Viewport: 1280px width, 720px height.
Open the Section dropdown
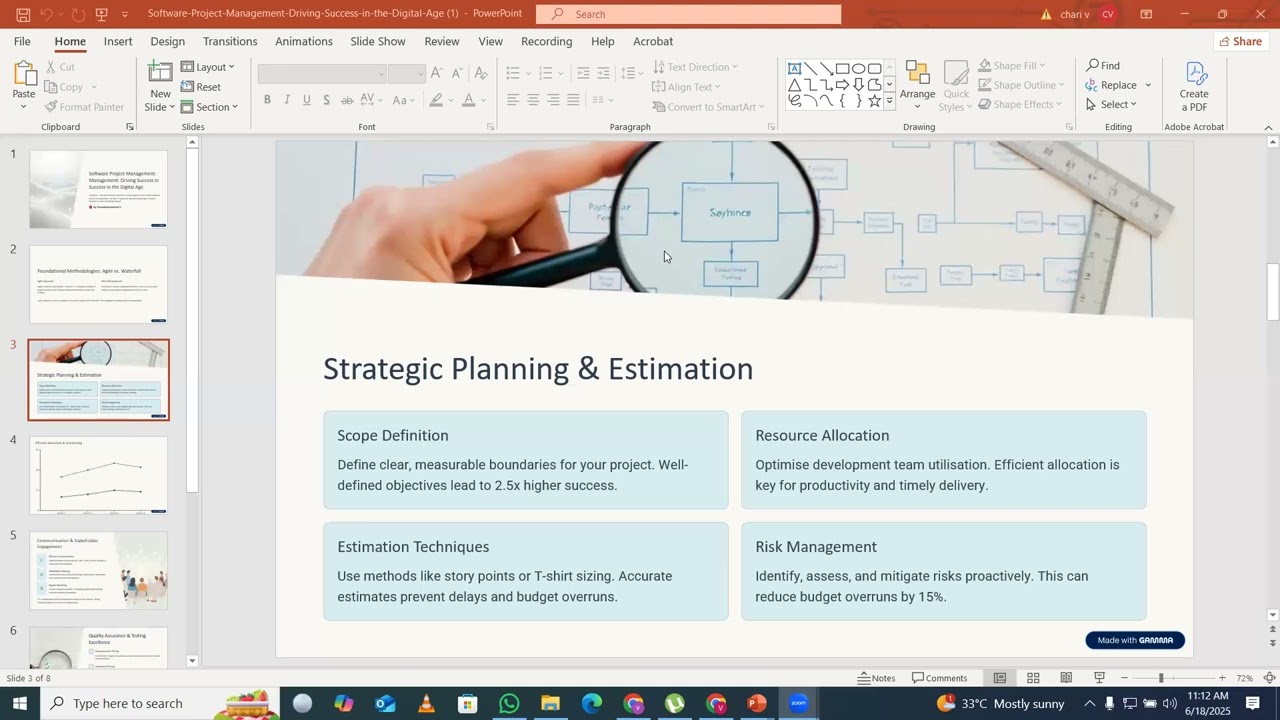210,107
